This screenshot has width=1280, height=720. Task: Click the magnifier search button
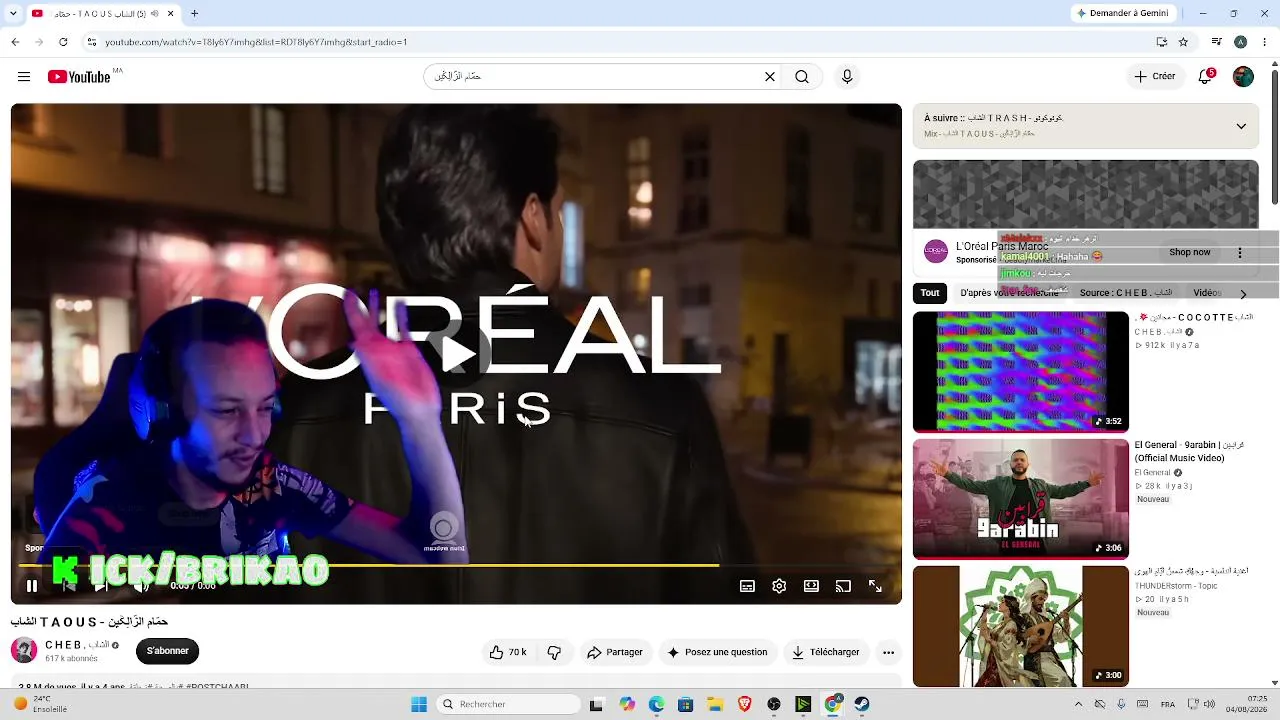(802, 77)
